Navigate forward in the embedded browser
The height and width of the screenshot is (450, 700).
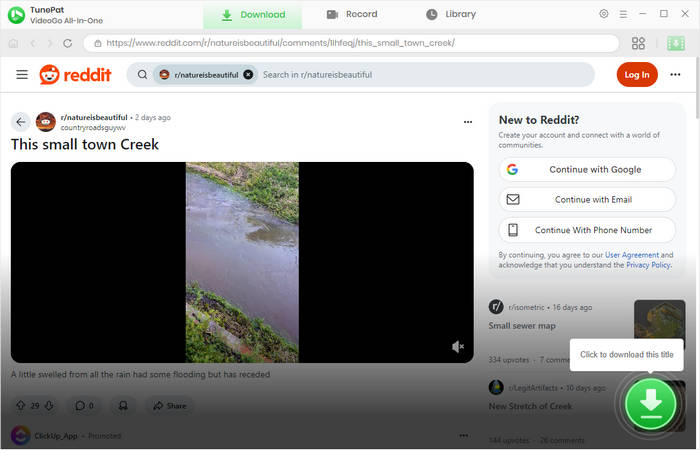pos(50,43)
